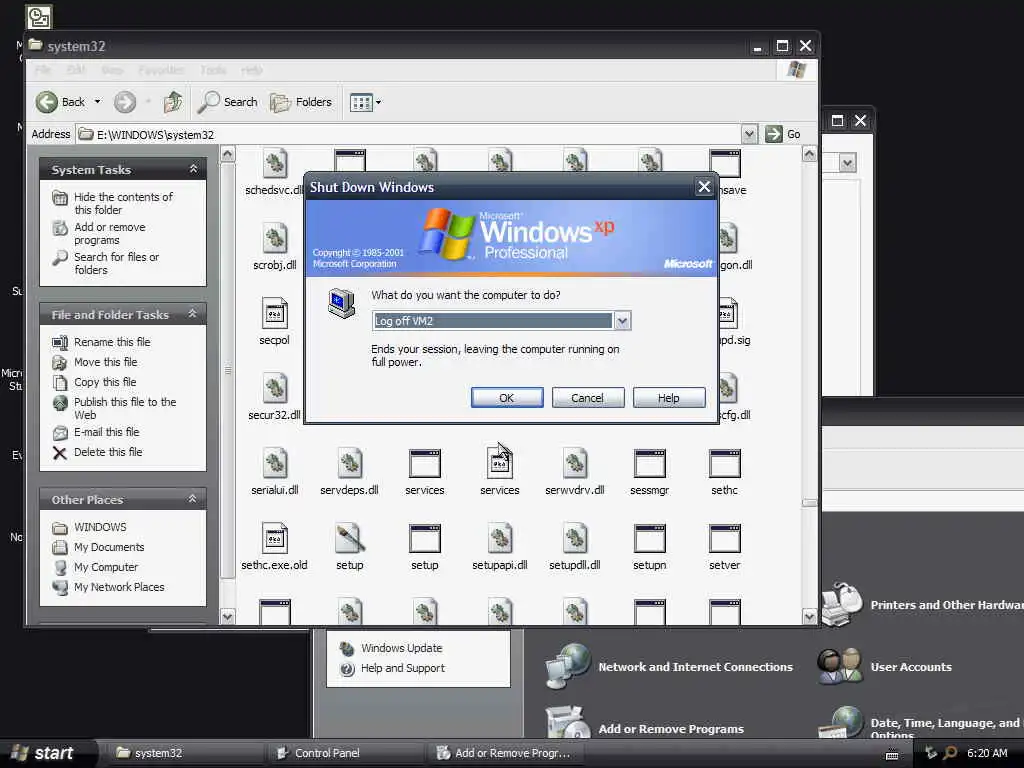Open My Documents in Other Places
Screen dimensions: 1024x768
coord(108,547)
